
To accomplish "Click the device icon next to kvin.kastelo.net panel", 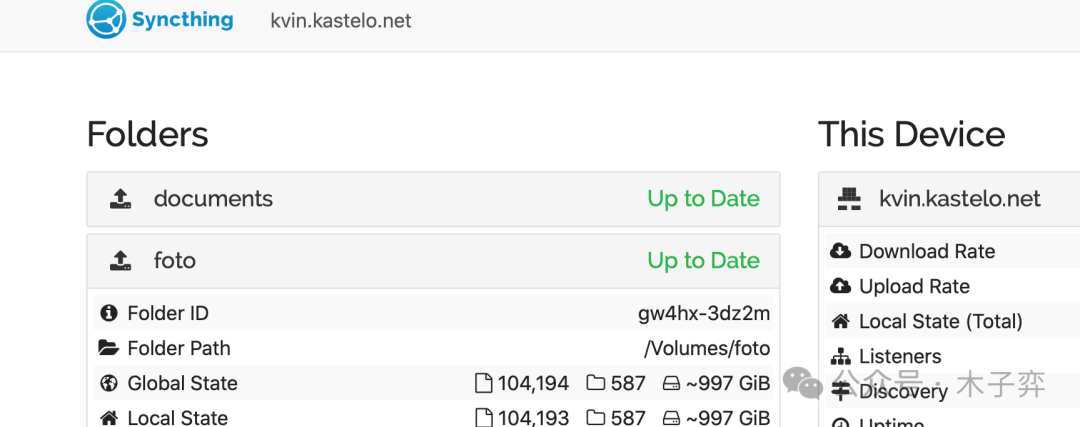I will 849,199.
